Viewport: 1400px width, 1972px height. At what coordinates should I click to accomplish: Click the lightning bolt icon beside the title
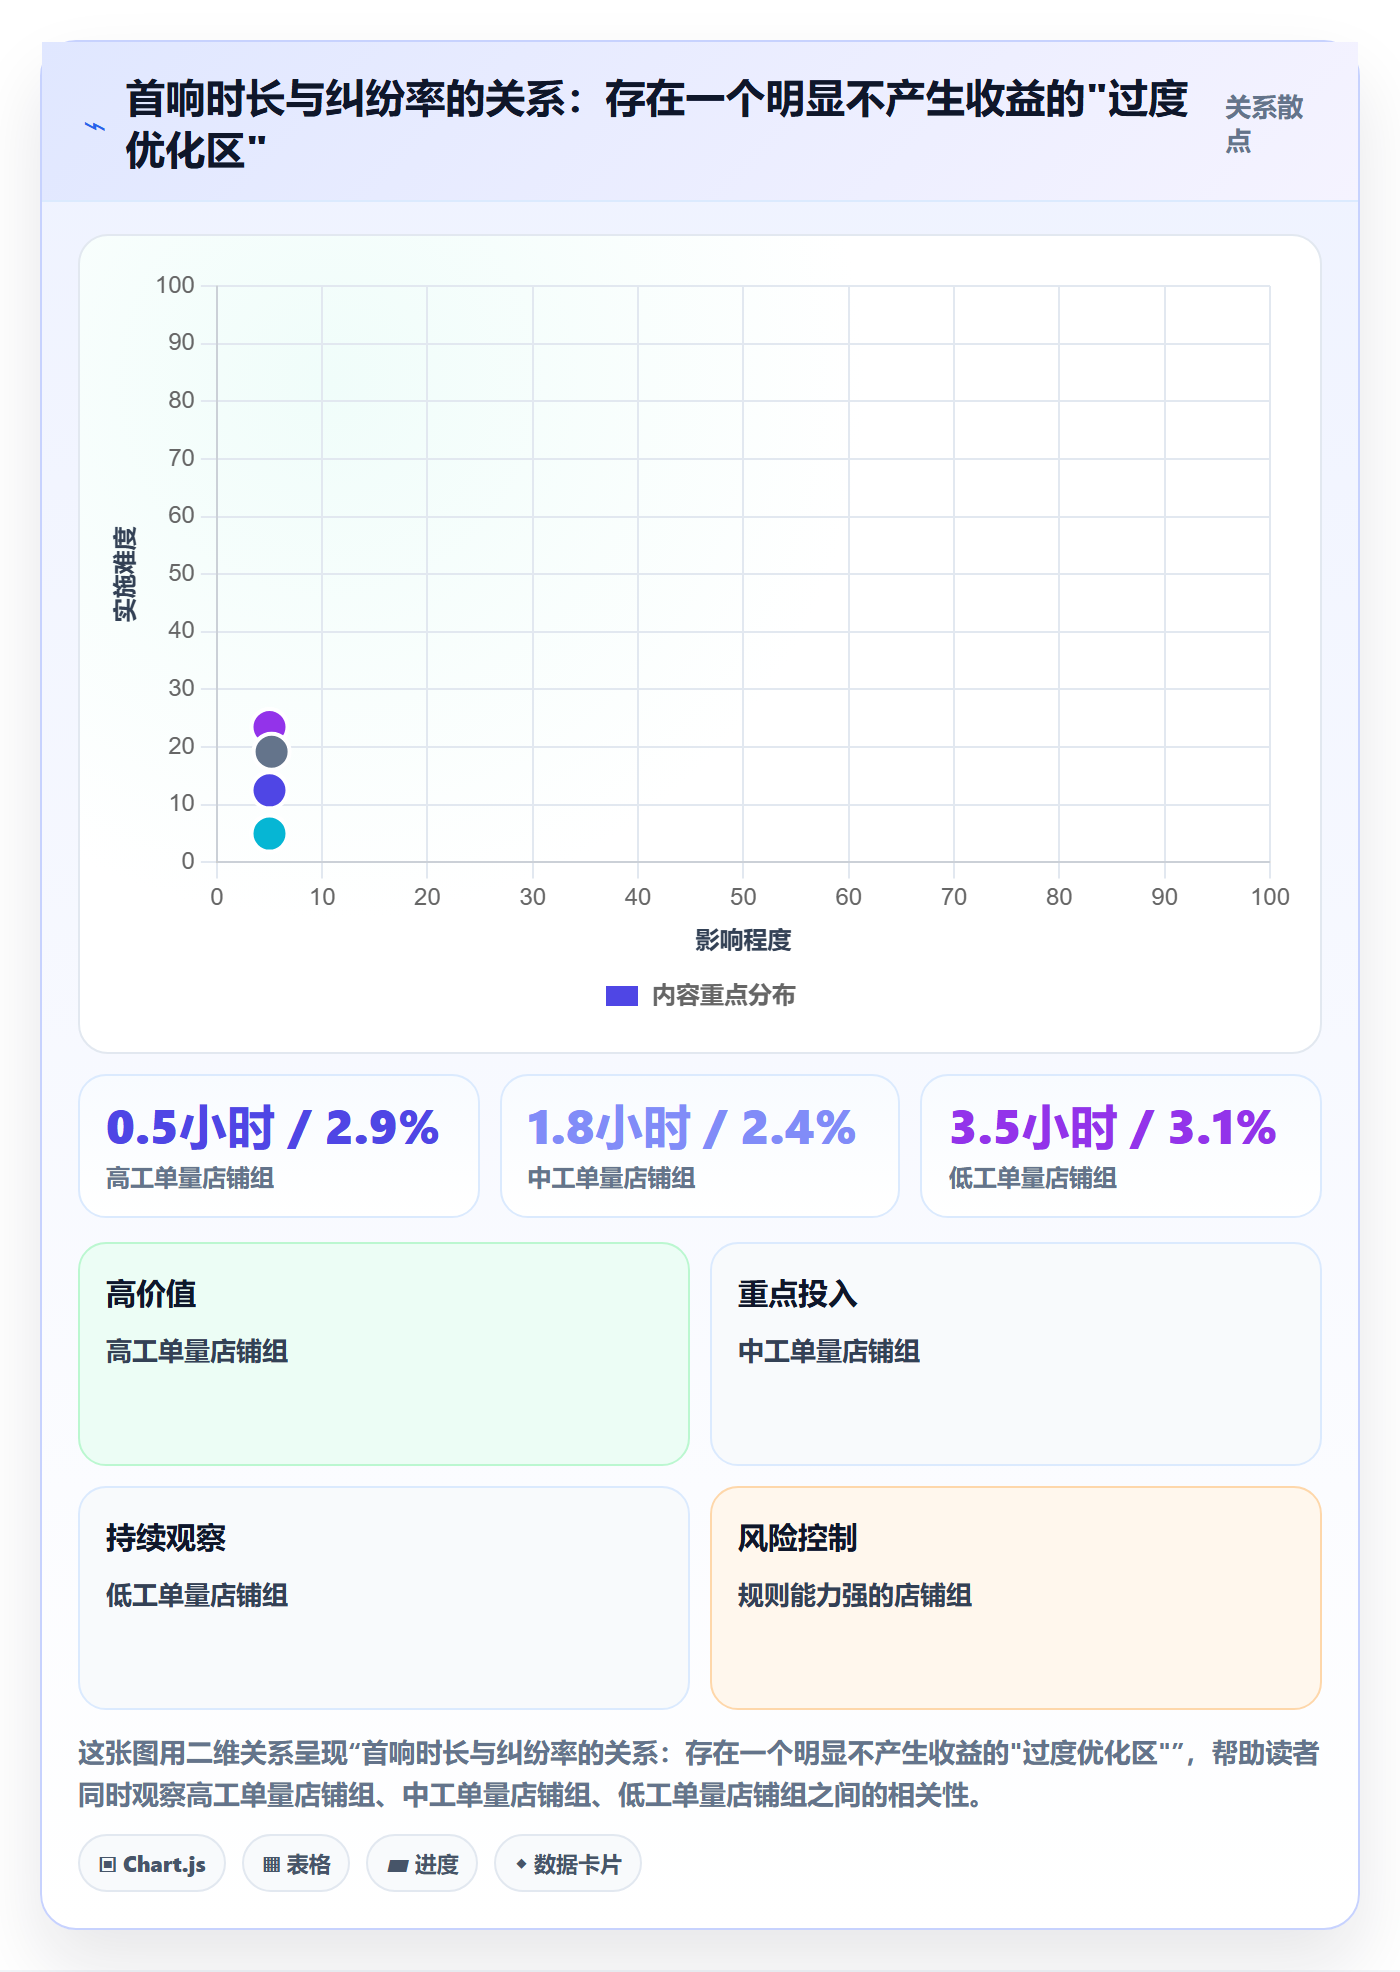point(95,126)
